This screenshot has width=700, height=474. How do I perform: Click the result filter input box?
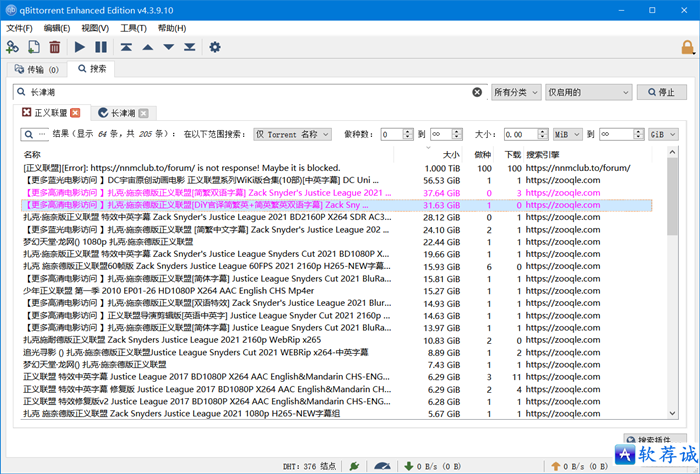34,134
